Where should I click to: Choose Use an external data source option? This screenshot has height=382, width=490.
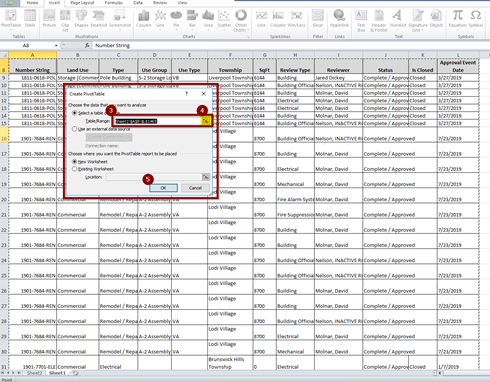75,129
